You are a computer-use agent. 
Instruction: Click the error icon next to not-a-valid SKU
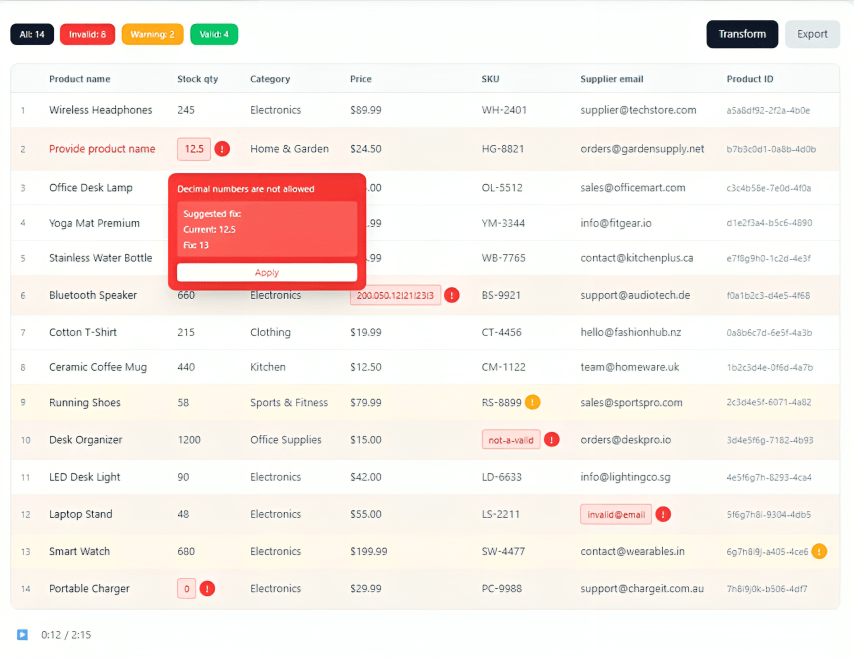552,440
